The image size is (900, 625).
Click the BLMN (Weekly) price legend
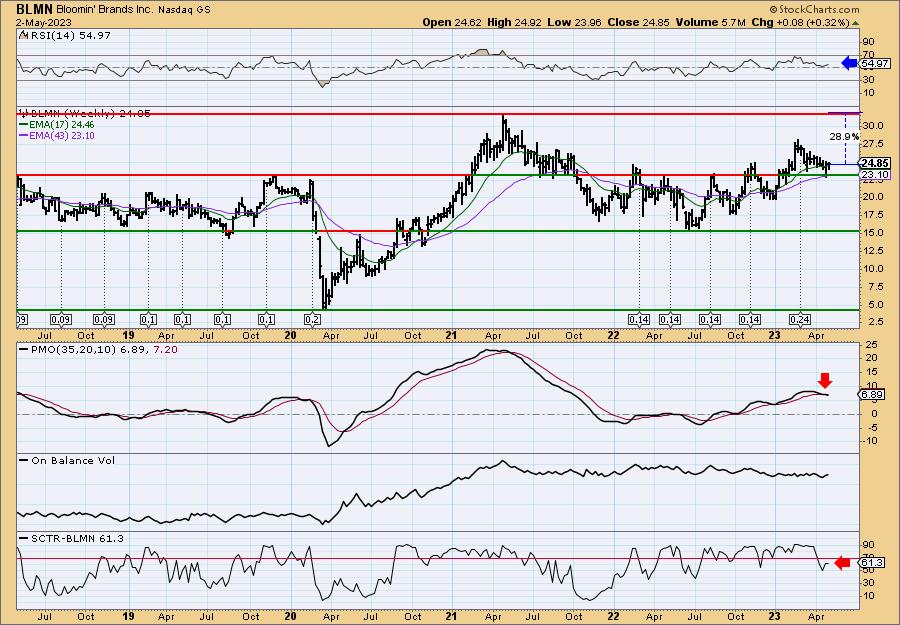90,114
